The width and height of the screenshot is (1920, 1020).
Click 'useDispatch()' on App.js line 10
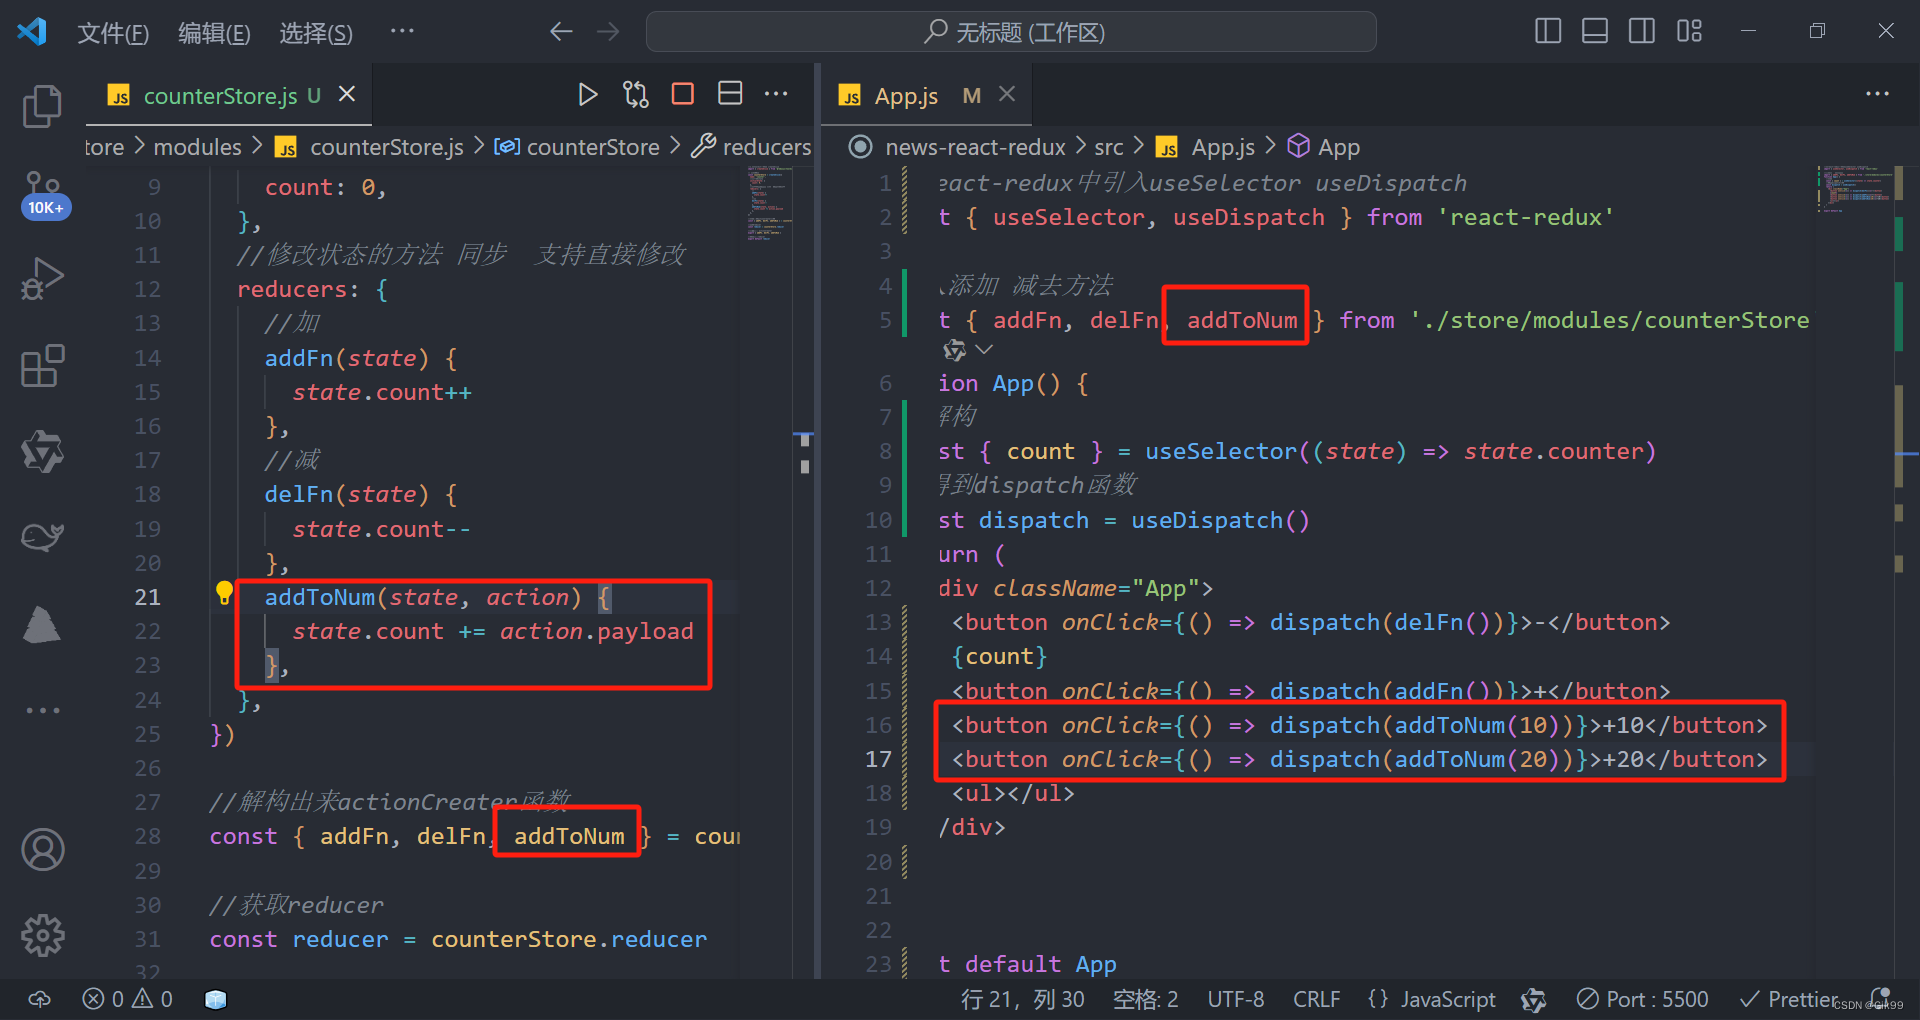coord(1220,520)
